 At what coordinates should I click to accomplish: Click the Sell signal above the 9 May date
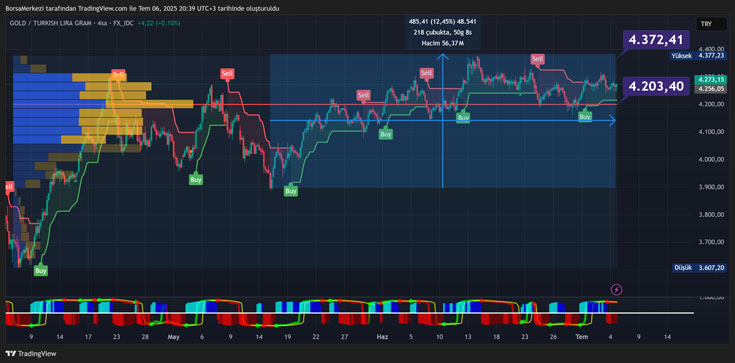tap(227, 74)
